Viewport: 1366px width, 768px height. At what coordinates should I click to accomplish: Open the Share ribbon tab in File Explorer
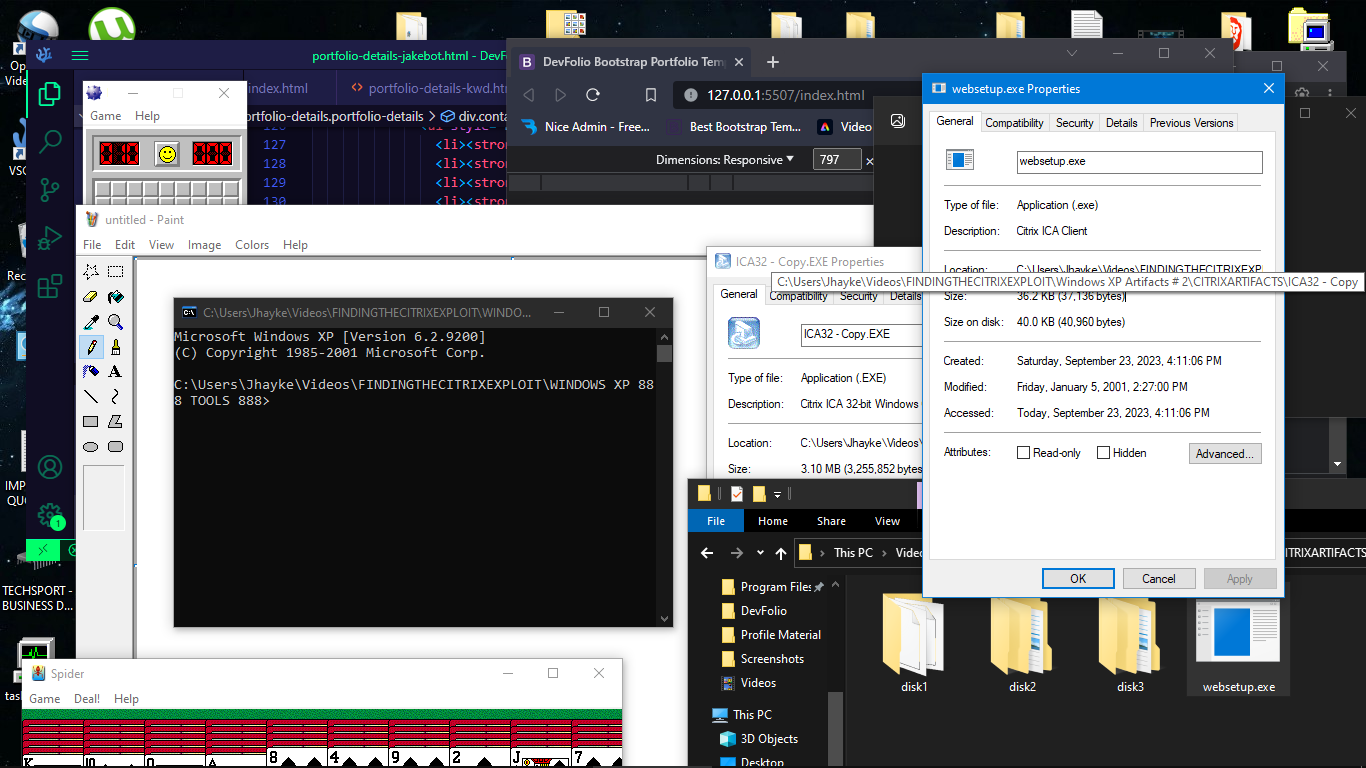831,521
